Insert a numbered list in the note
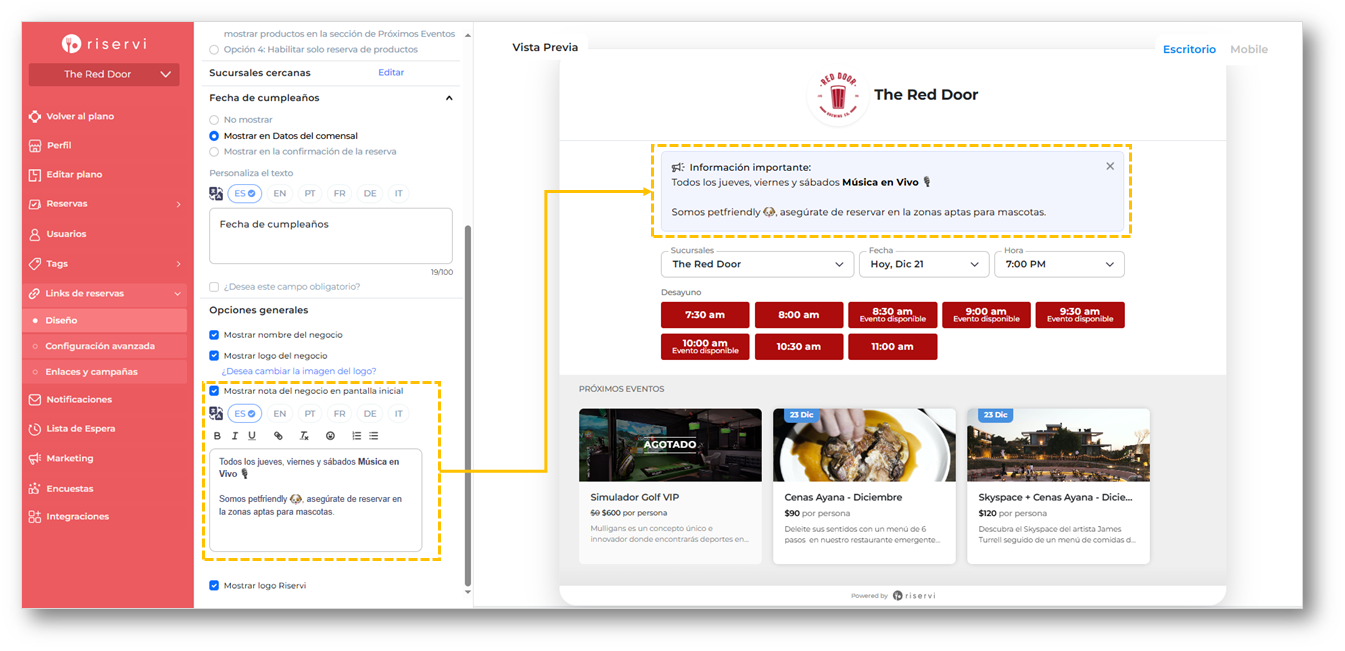 pyautogui.click(x=357, y=436)
